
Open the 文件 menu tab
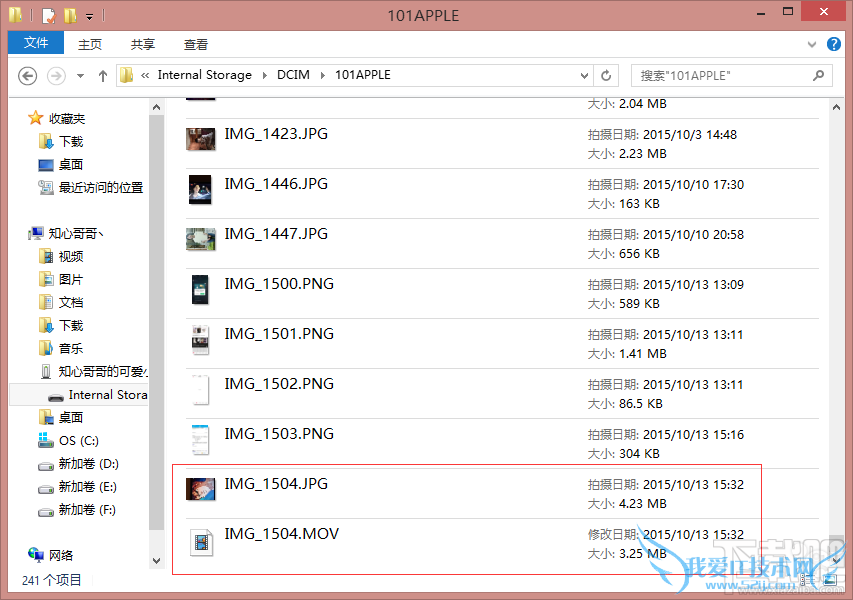click(x=36, y=43)
